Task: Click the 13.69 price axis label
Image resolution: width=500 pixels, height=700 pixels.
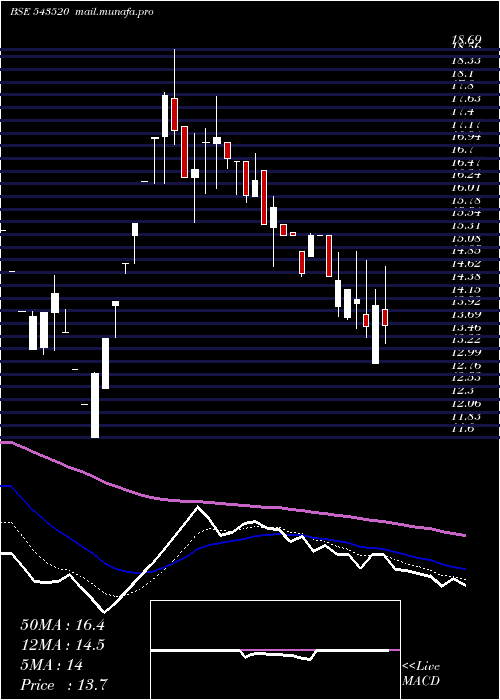Action: (x=466, y=315)
